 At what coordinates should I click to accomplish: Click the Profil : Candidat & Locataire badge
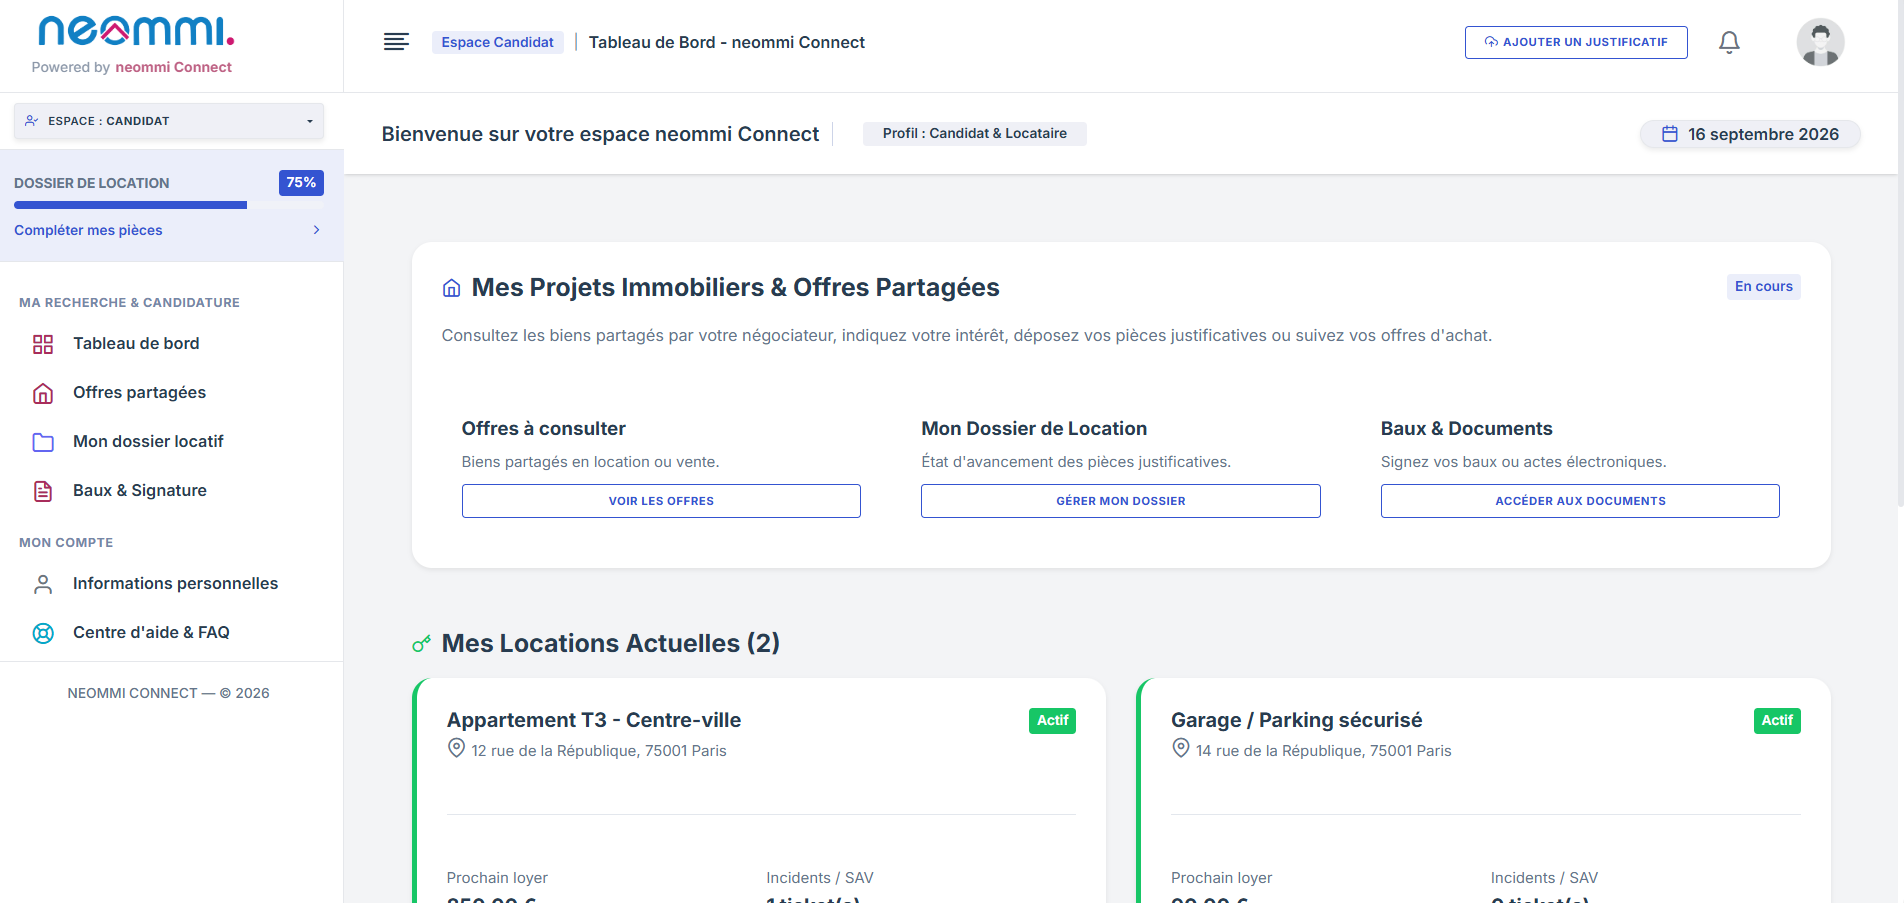click(x=975, y=134)
